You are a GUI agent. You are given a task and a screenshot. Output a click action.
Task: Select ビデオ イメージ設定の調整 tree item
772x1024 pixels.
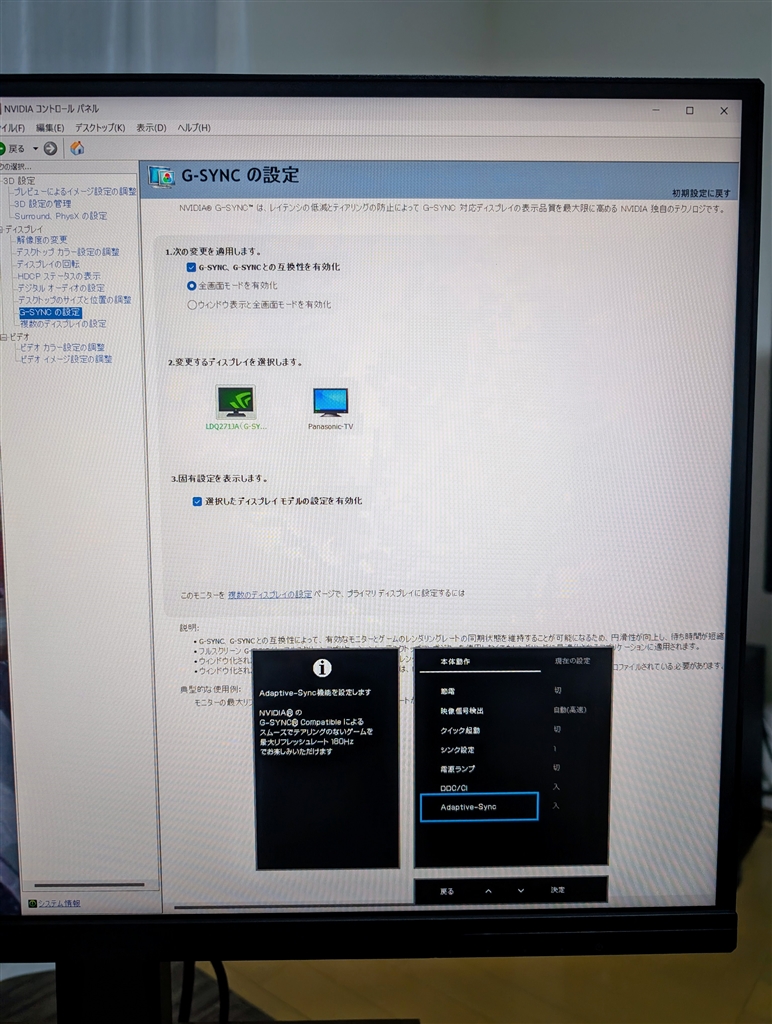click(66, 359)
